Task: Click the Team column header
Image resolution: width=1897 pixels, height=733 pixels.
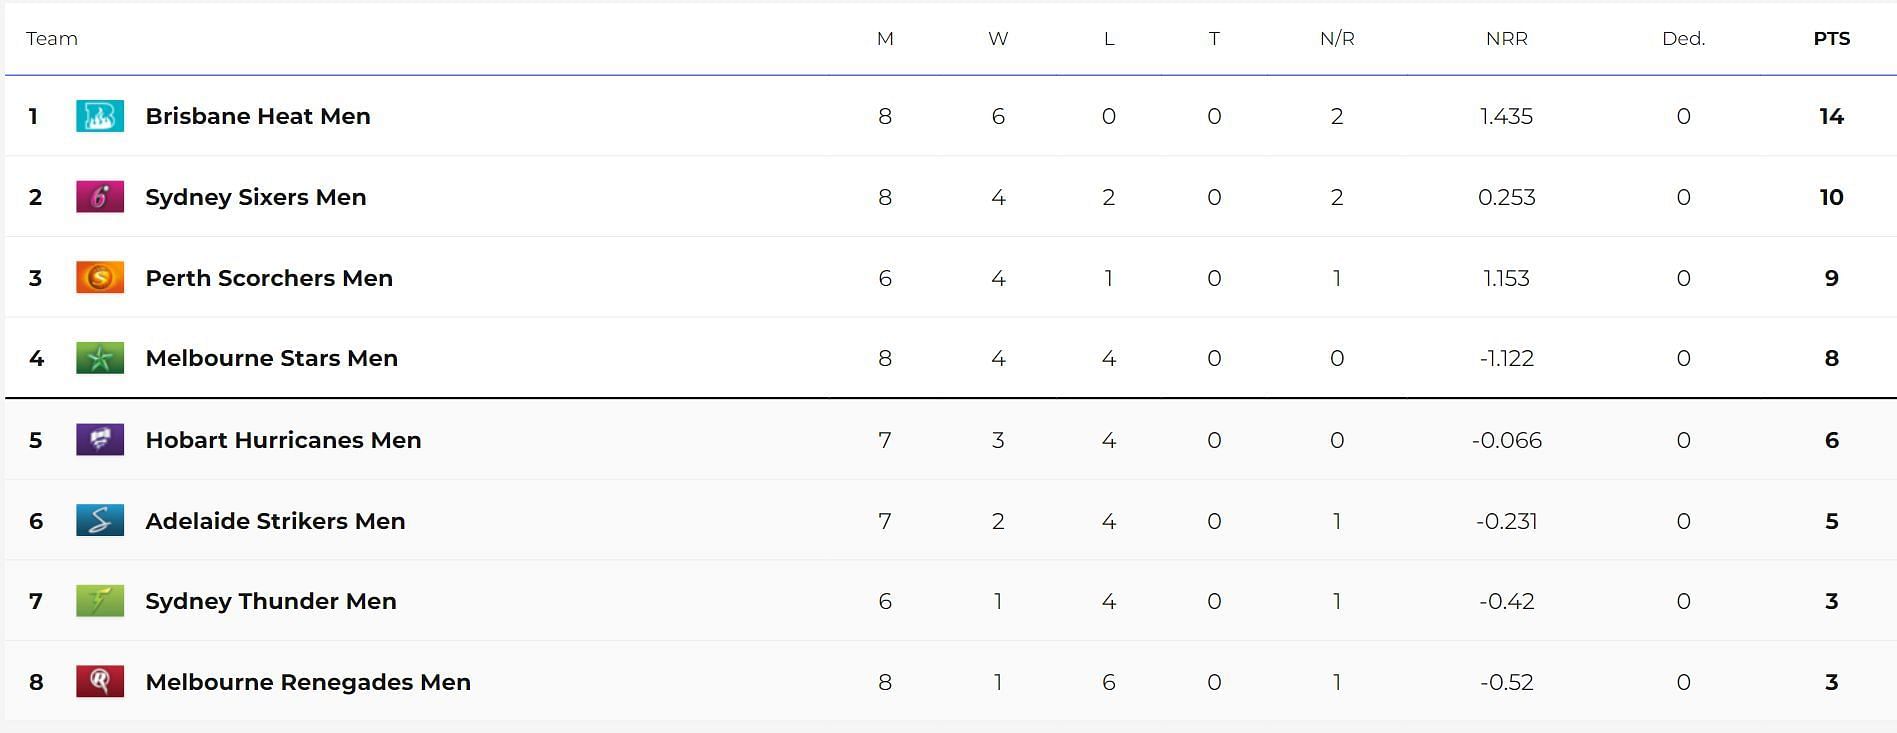Action: point(52,39)
